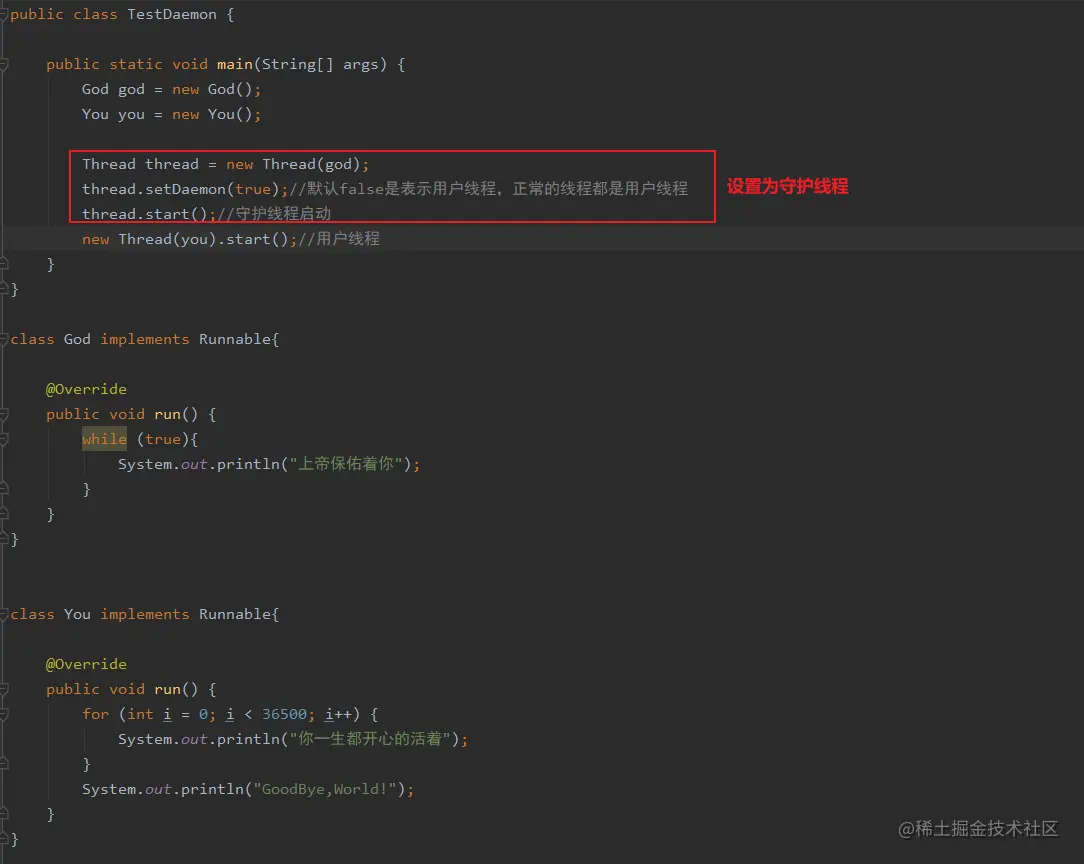Click the number 36500
Viewport: 1084px width, 864px height.
pyautogui.click(x=284, y=714)
